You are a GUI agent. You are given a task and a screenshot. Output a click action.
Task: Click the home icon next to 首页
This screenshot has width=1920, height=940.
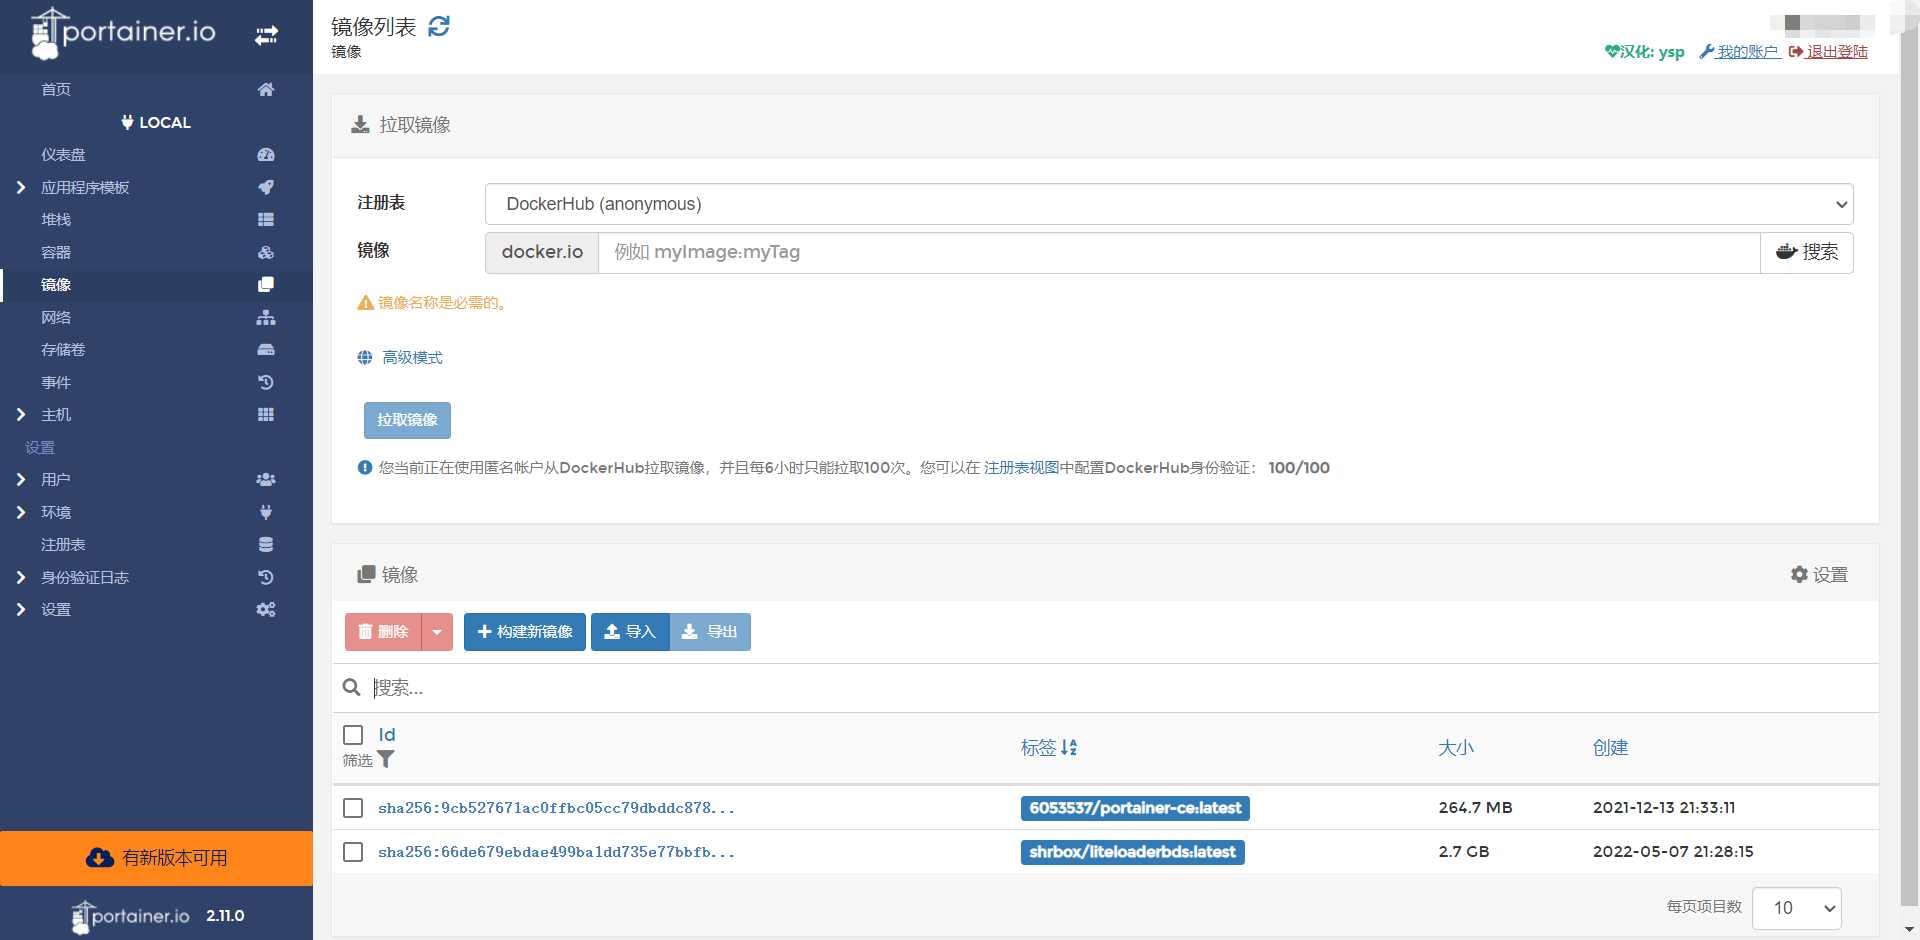tap(265, 90)
